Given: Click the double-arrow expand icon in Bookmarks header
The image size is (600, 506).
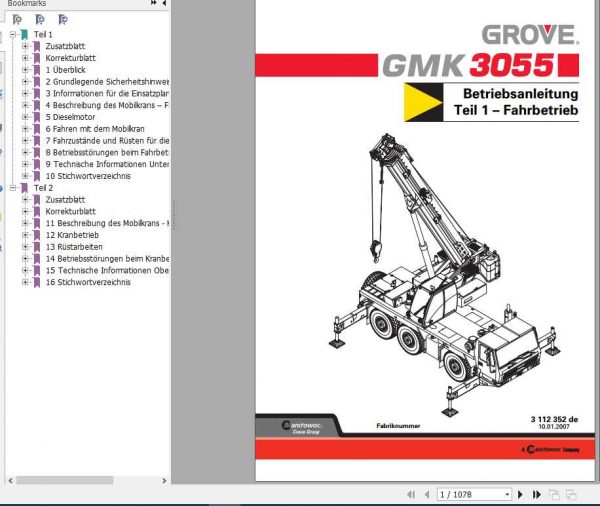Looking at the screenshot, I should 153,3.
